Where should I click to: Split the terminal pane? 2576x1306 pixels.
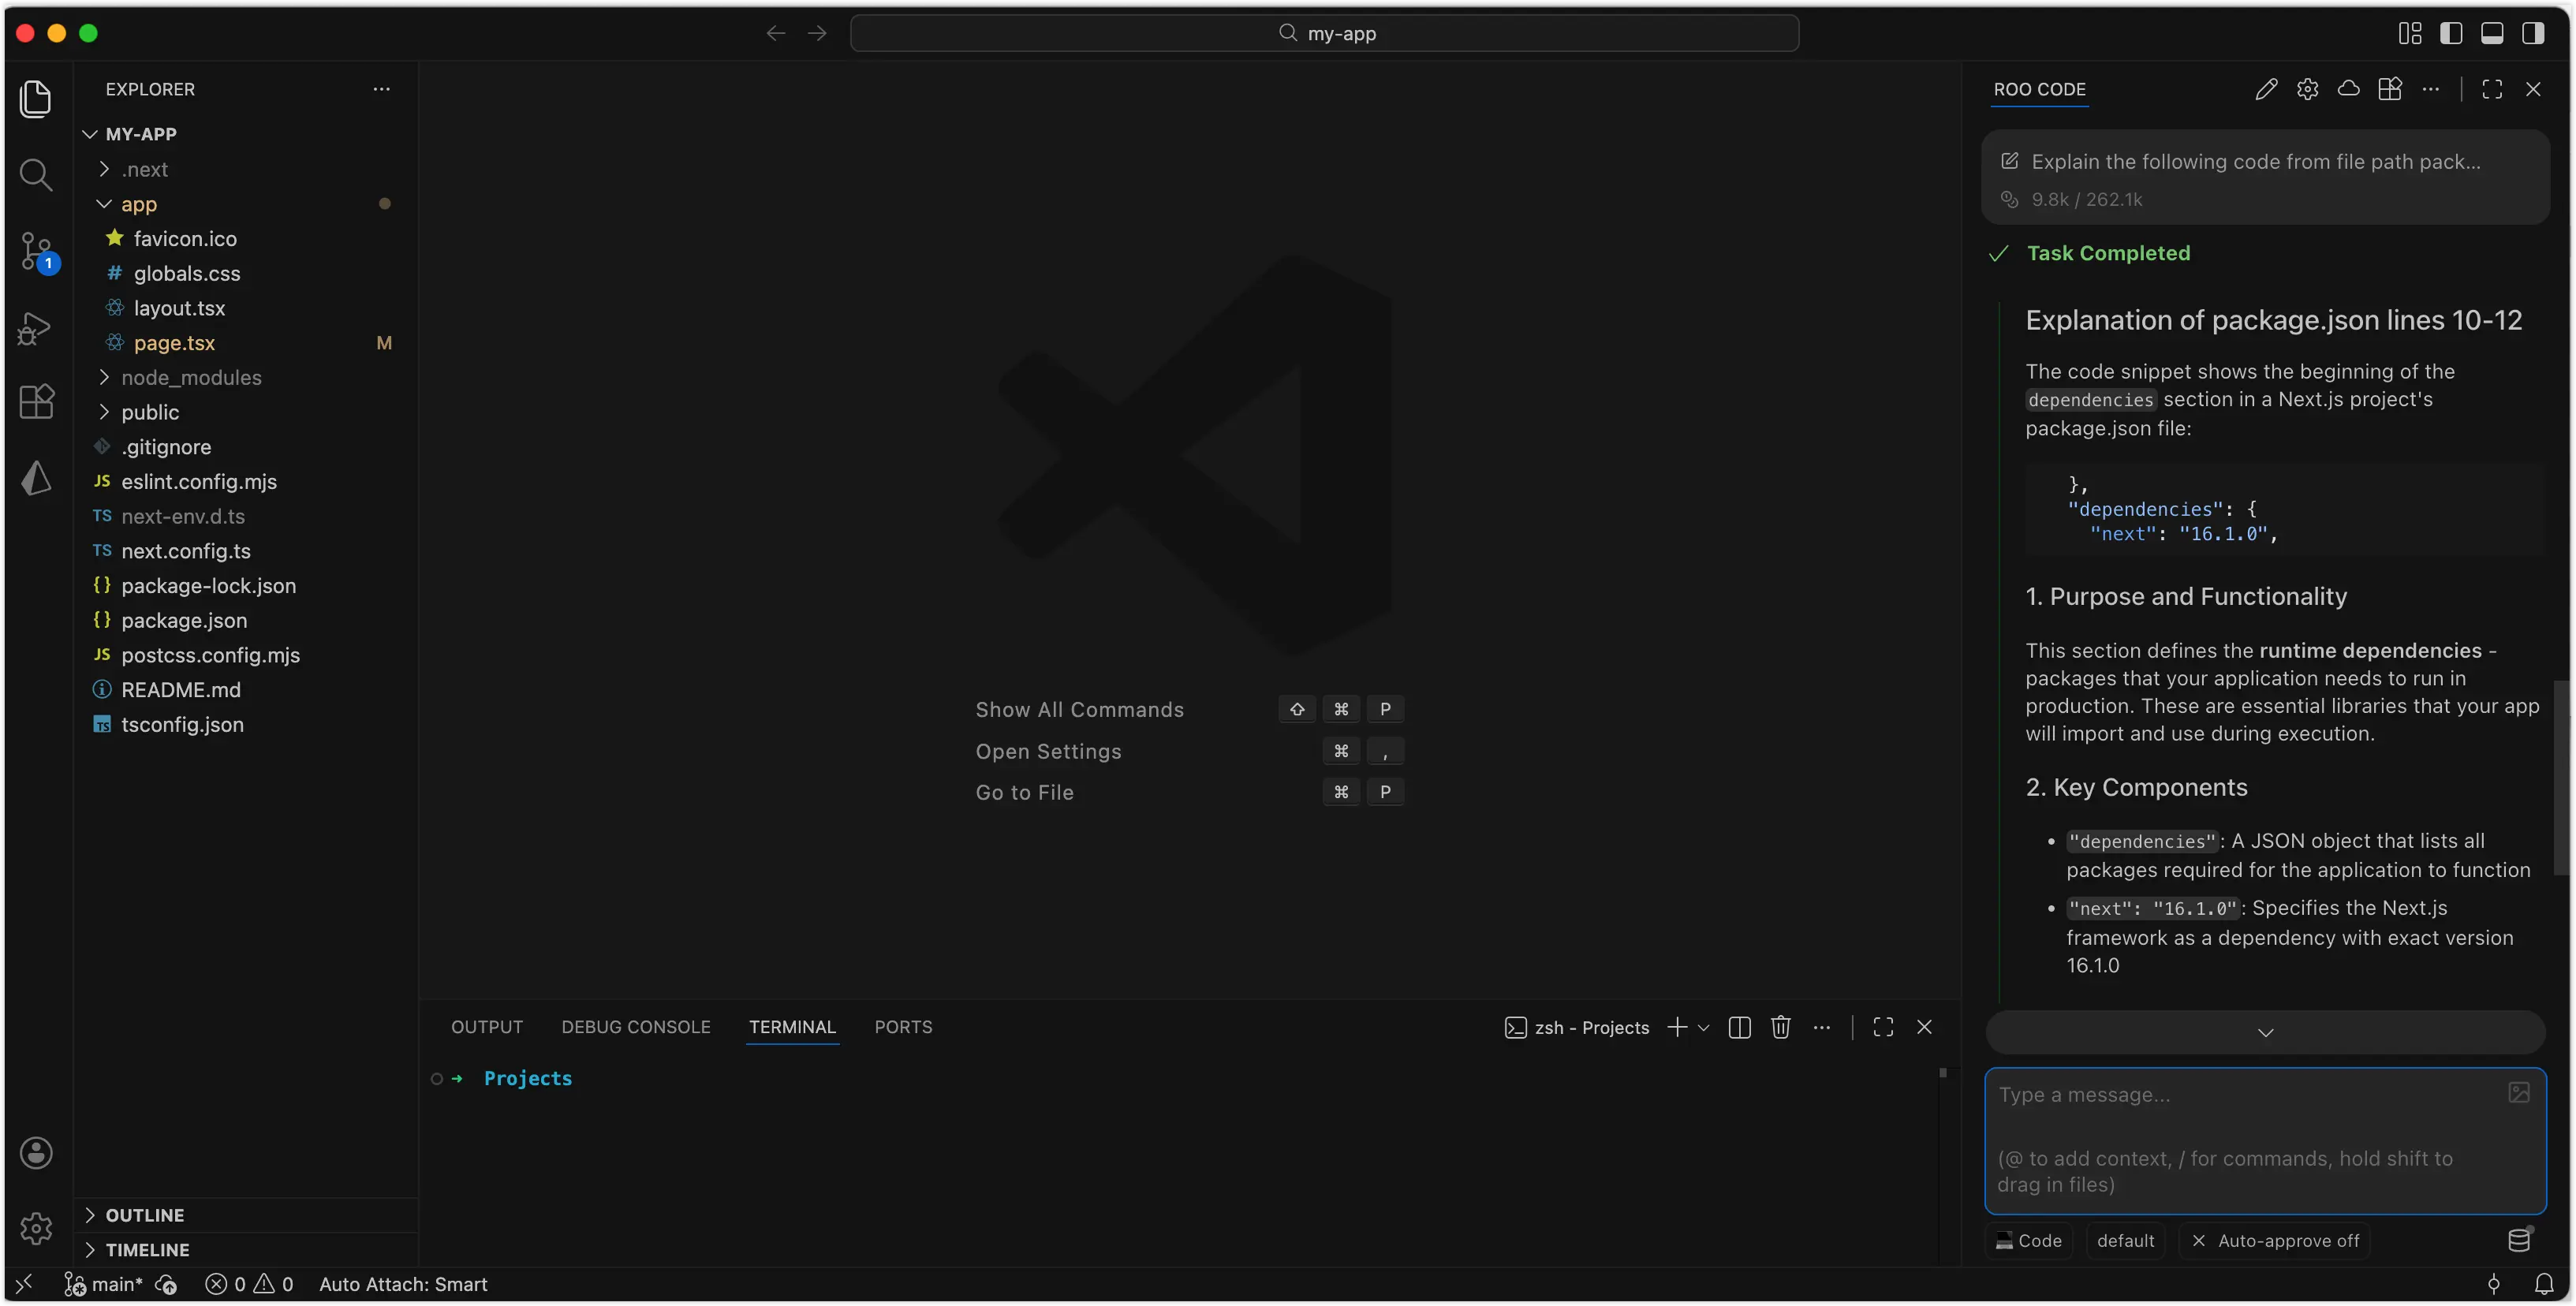1739,1027
